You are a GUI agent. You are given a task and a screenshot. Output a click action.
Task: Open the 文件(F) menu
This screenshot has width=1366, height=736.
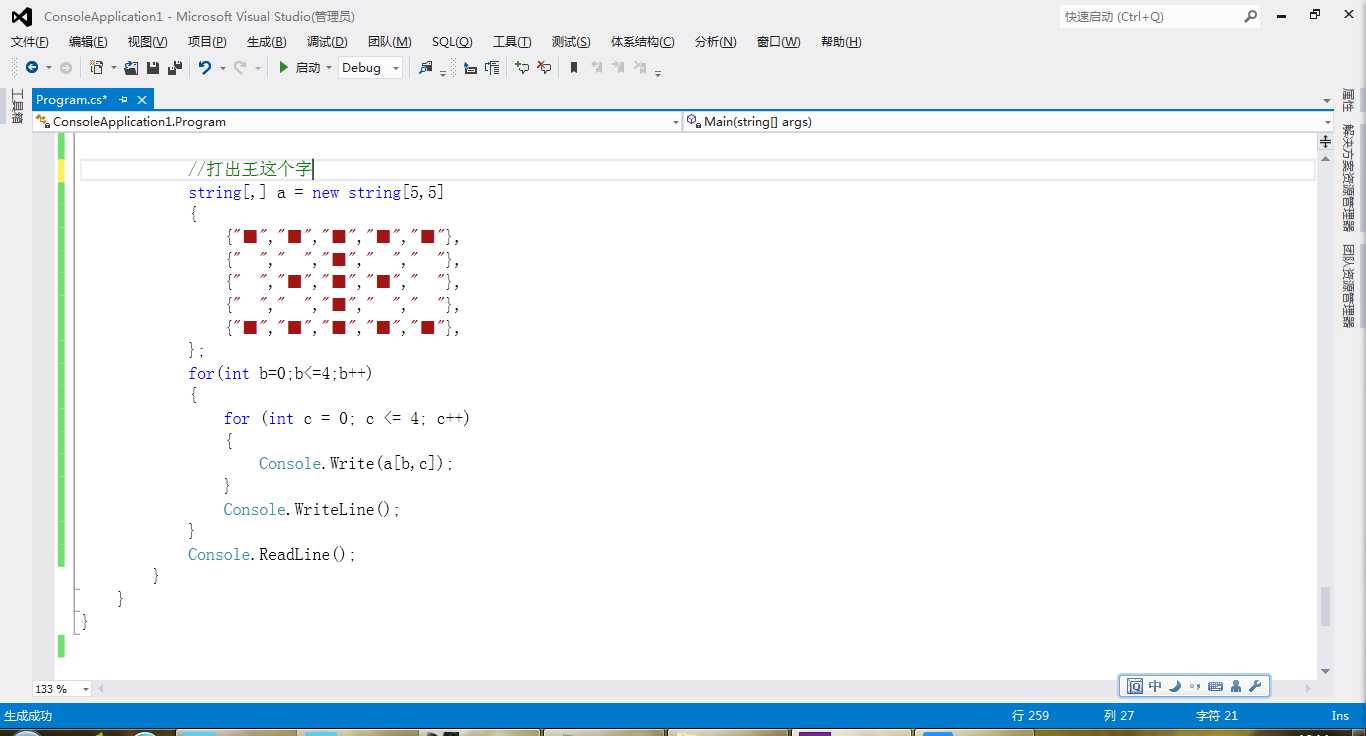(30, 41)
